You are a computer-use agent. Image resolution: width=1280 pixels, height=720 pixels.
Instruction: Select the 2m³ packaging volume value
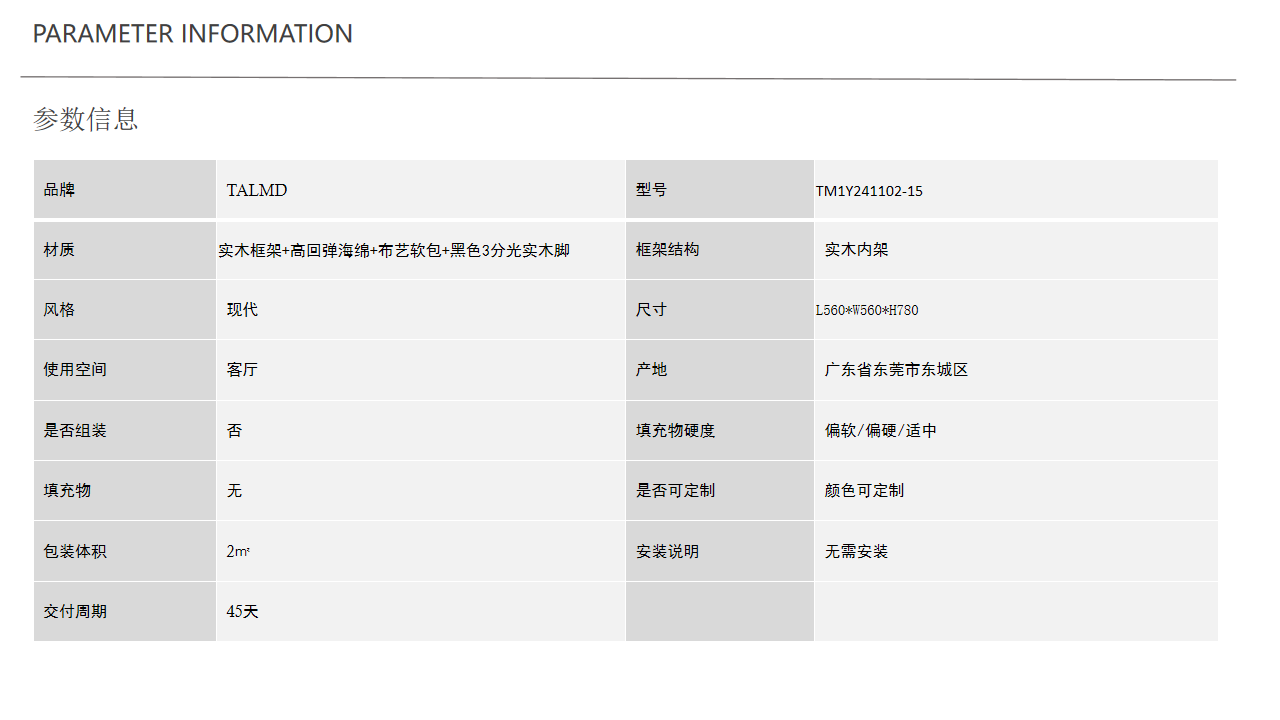point(238,551)
